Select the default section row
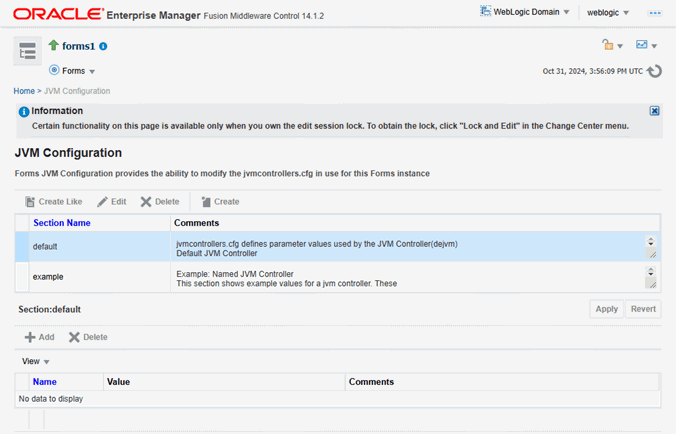The image size is (676, 434). coord(338,247)
